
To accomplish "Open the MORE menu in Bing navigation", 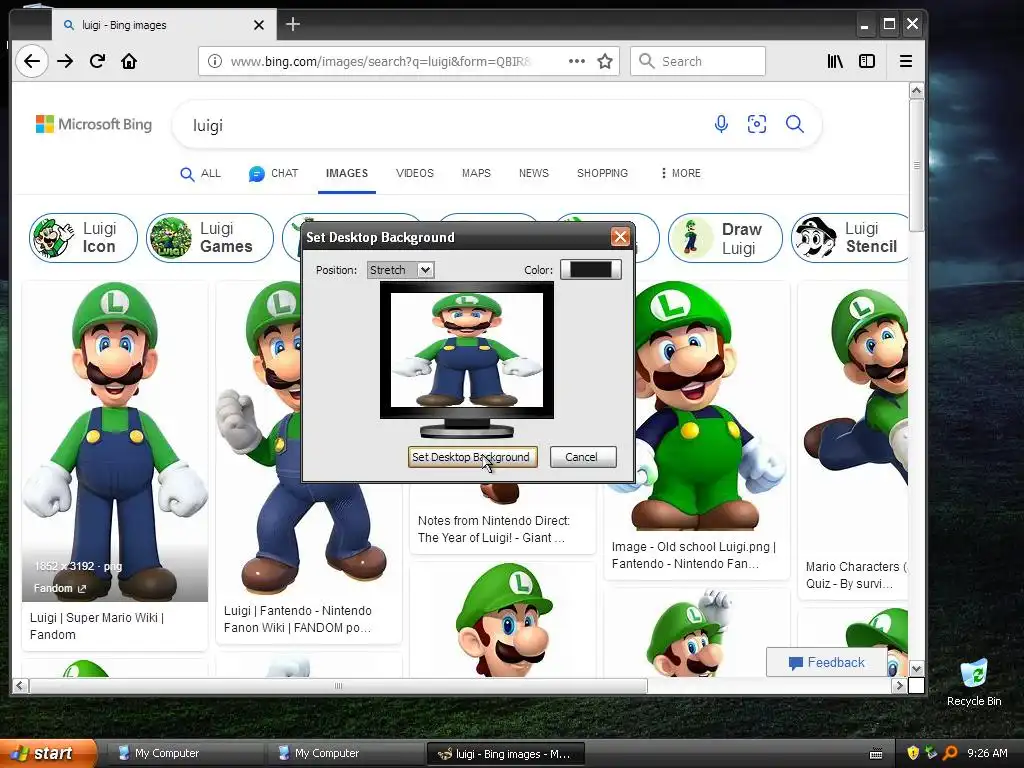I will tap(680, 173).
